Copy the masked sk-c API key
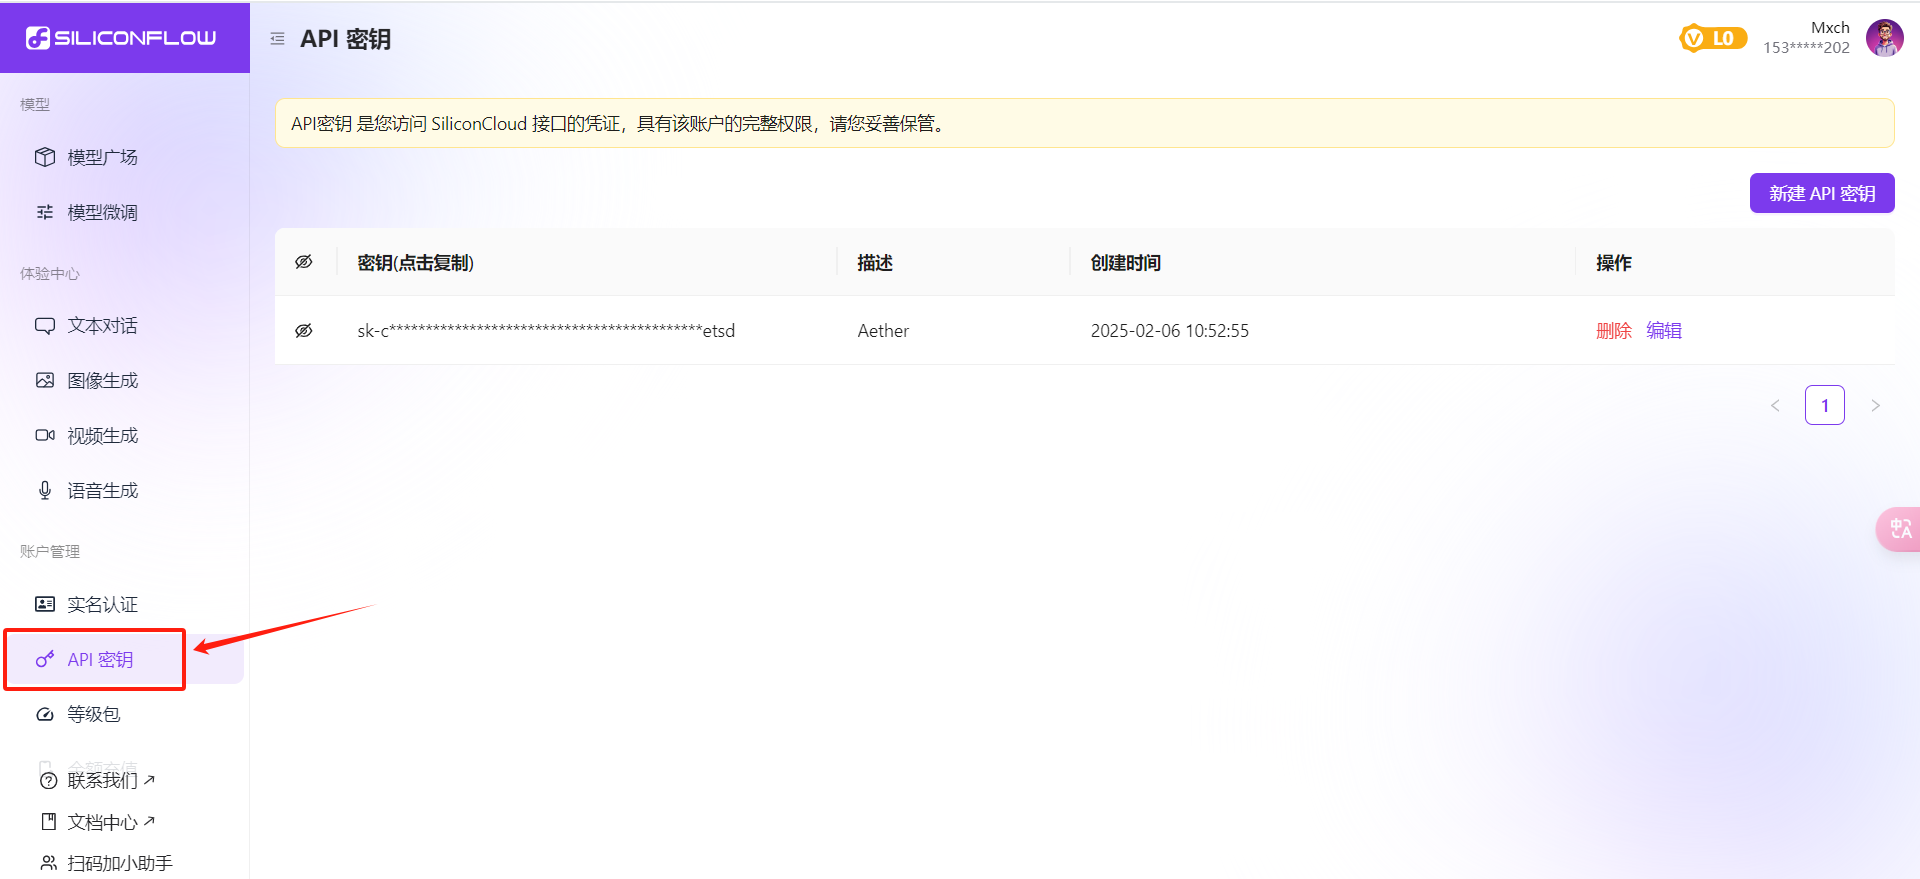Image resolution: width=1920 pixels, height=879 pixels. click(x=546, y=331)
